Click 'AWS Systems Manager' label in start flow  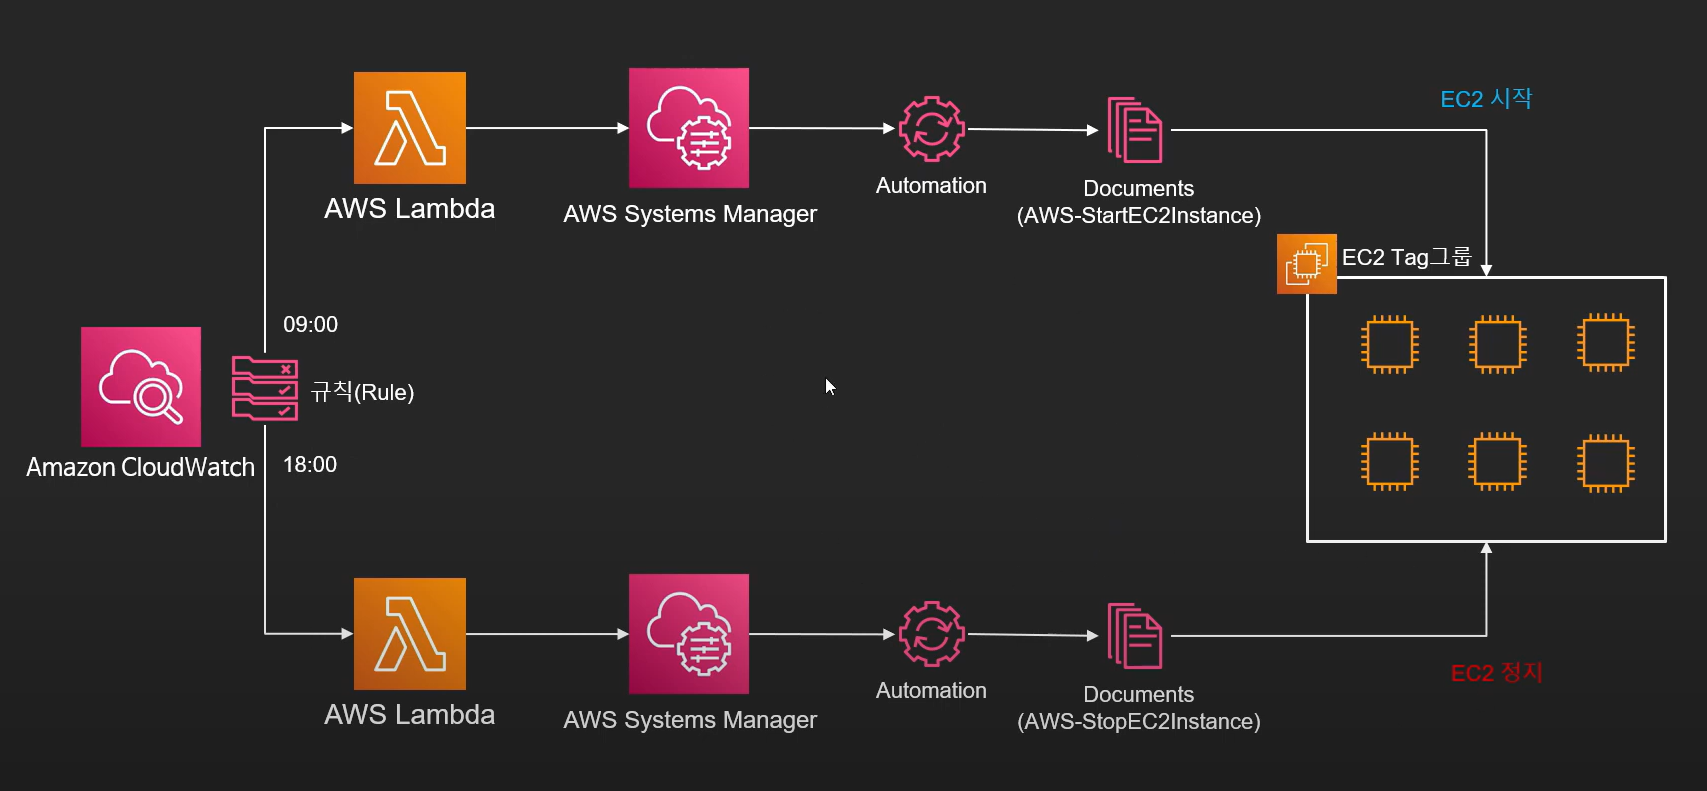tap(690, 214)
